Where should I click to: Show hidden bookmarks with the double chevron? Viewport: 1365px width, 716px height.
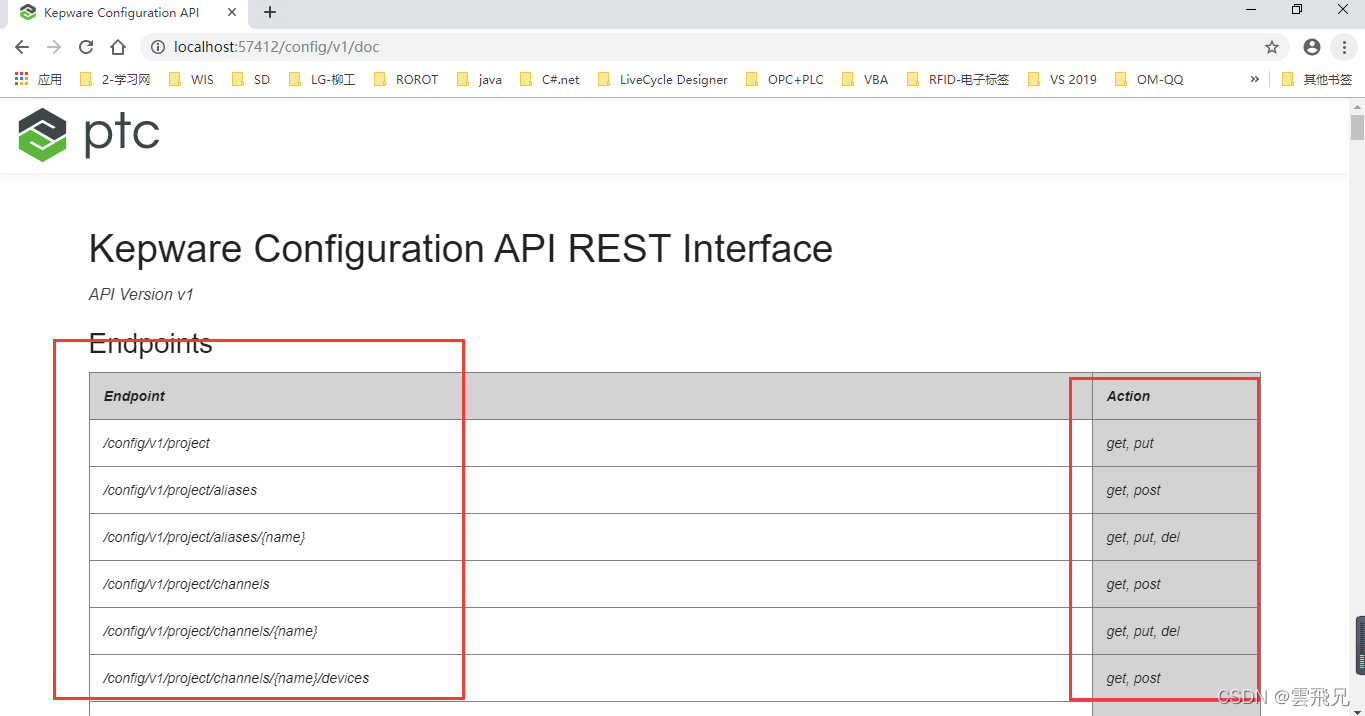(1255, 79)
